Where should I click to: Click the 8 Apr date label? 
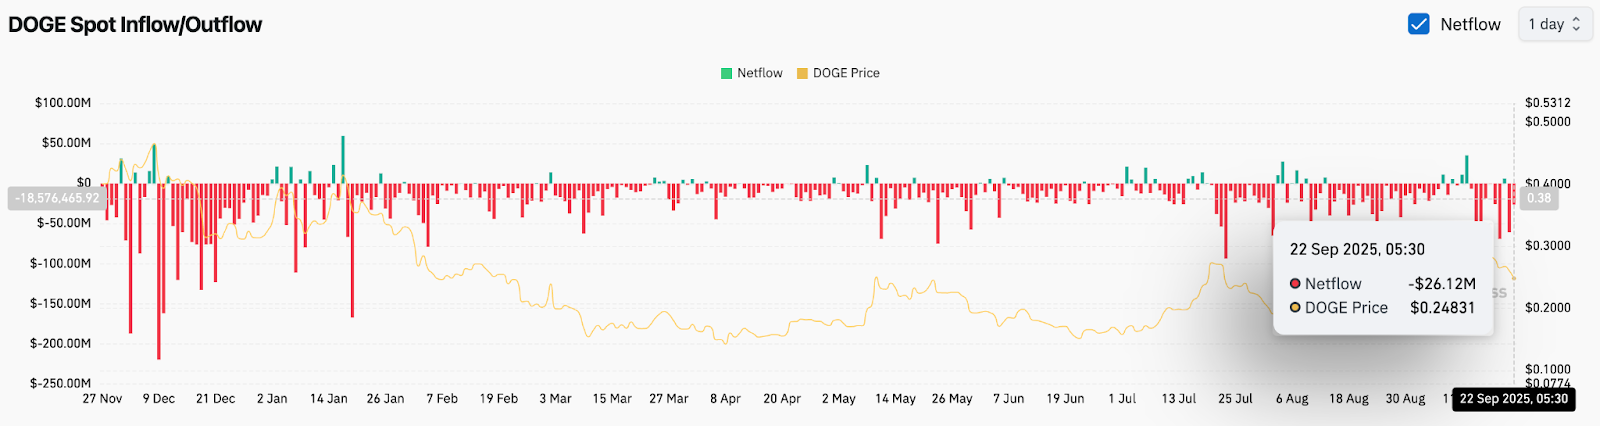coord(725,399)
